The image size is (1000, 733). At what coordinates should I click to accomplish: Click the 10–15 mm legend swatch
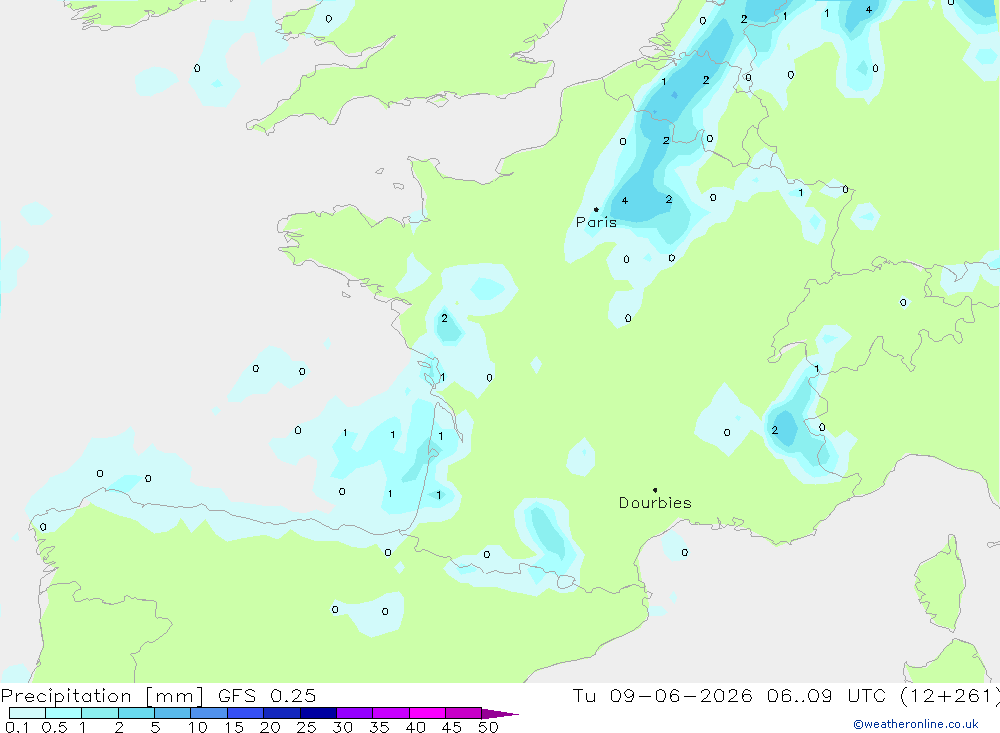click(x=209, y=713)
